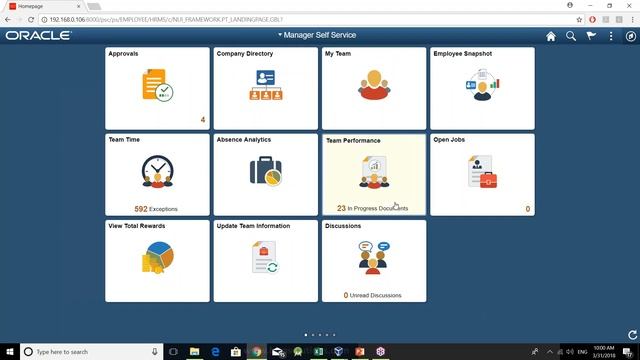Open the Windows Start menu
The height and width of the screenshot is (360, 640).
[10, 351]
